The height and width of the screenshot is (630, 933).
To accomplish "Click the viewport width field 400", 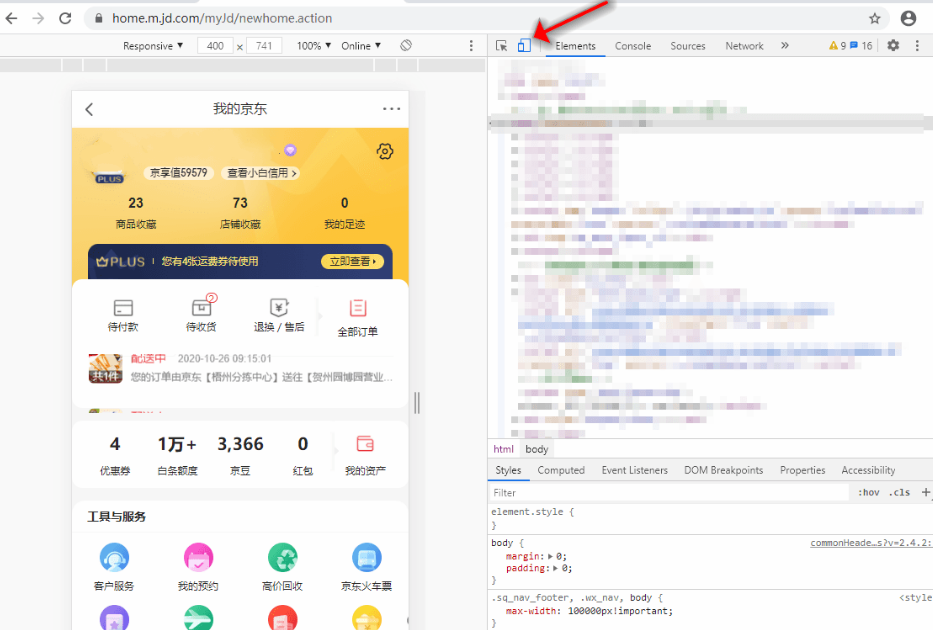I will (x=215, y=46).
